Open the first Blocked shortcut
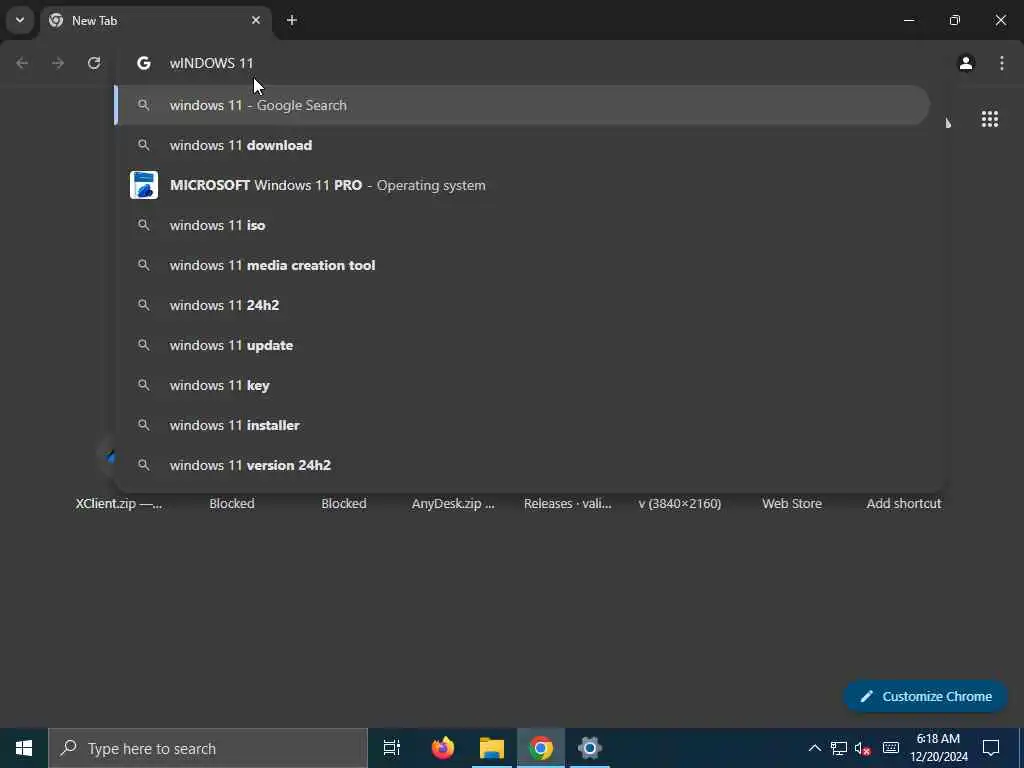 (232, 504)
